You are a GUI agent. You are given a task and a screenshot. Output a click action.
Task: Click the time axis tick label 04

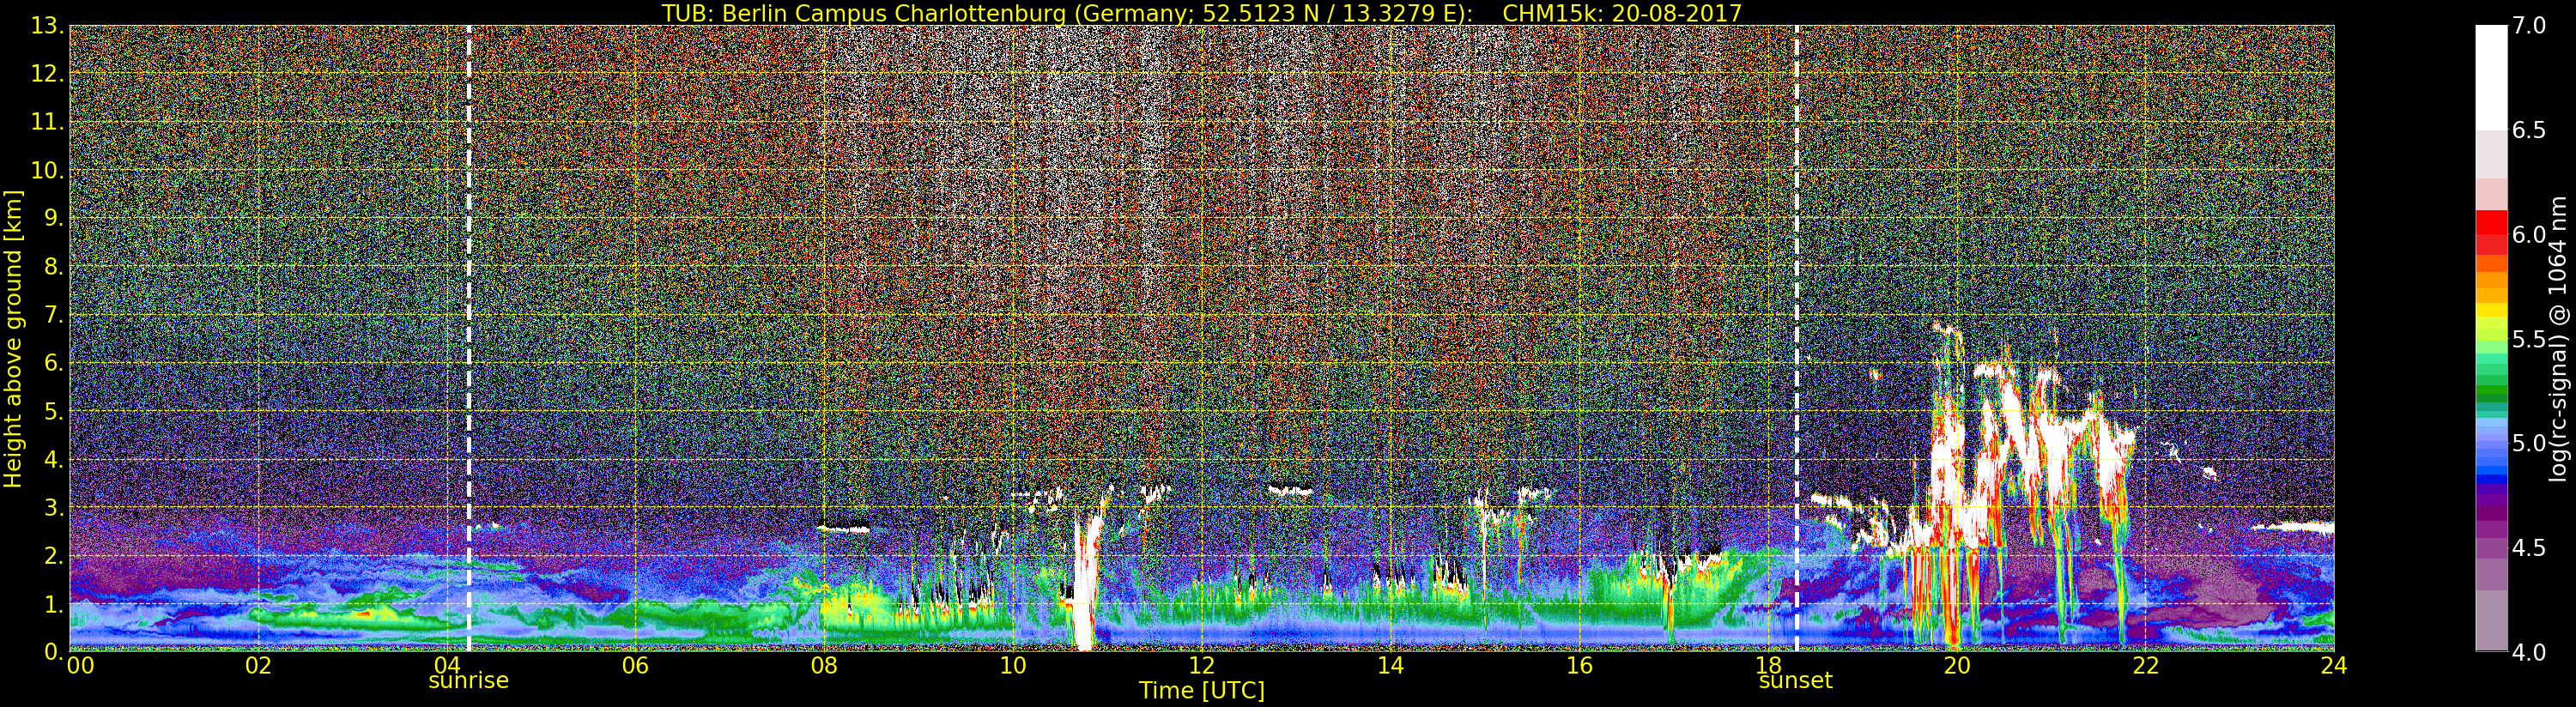(447, 666)
